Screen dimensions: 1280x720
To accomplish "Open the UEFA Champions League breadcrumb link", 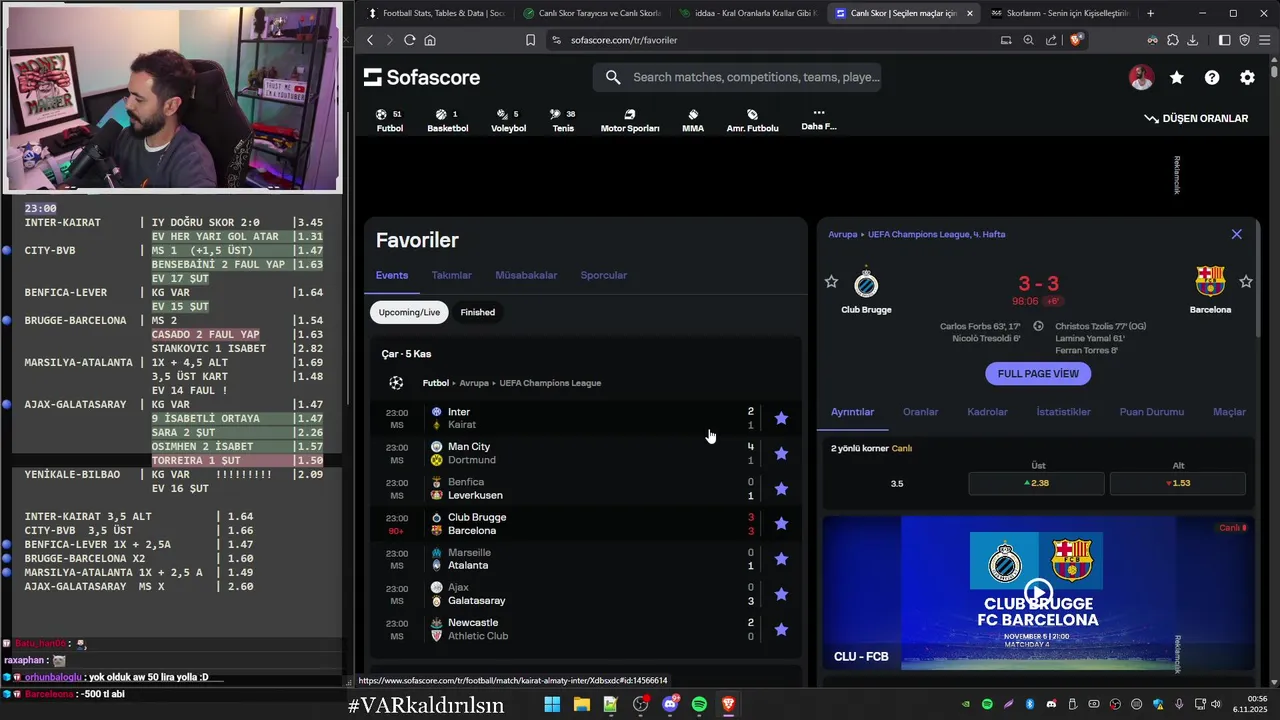I will coord(550,383).
